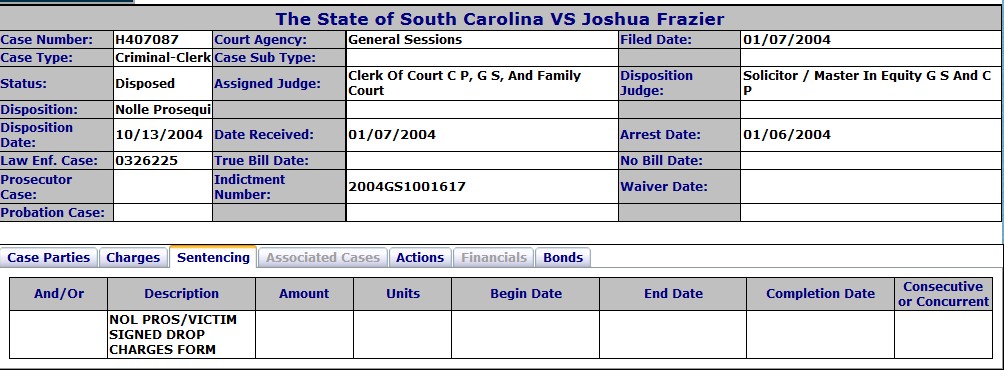Viewport: 1004px width, 370px height.
Task: Open the Case Parties tab
Action: (x=49, y=257)
